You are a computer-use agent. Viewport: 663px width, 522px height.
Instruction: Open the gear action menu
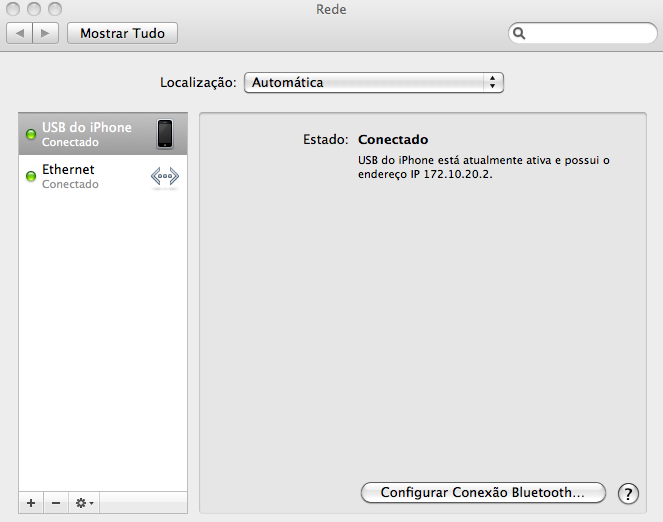pyautogui.click(x=84, y=503)
